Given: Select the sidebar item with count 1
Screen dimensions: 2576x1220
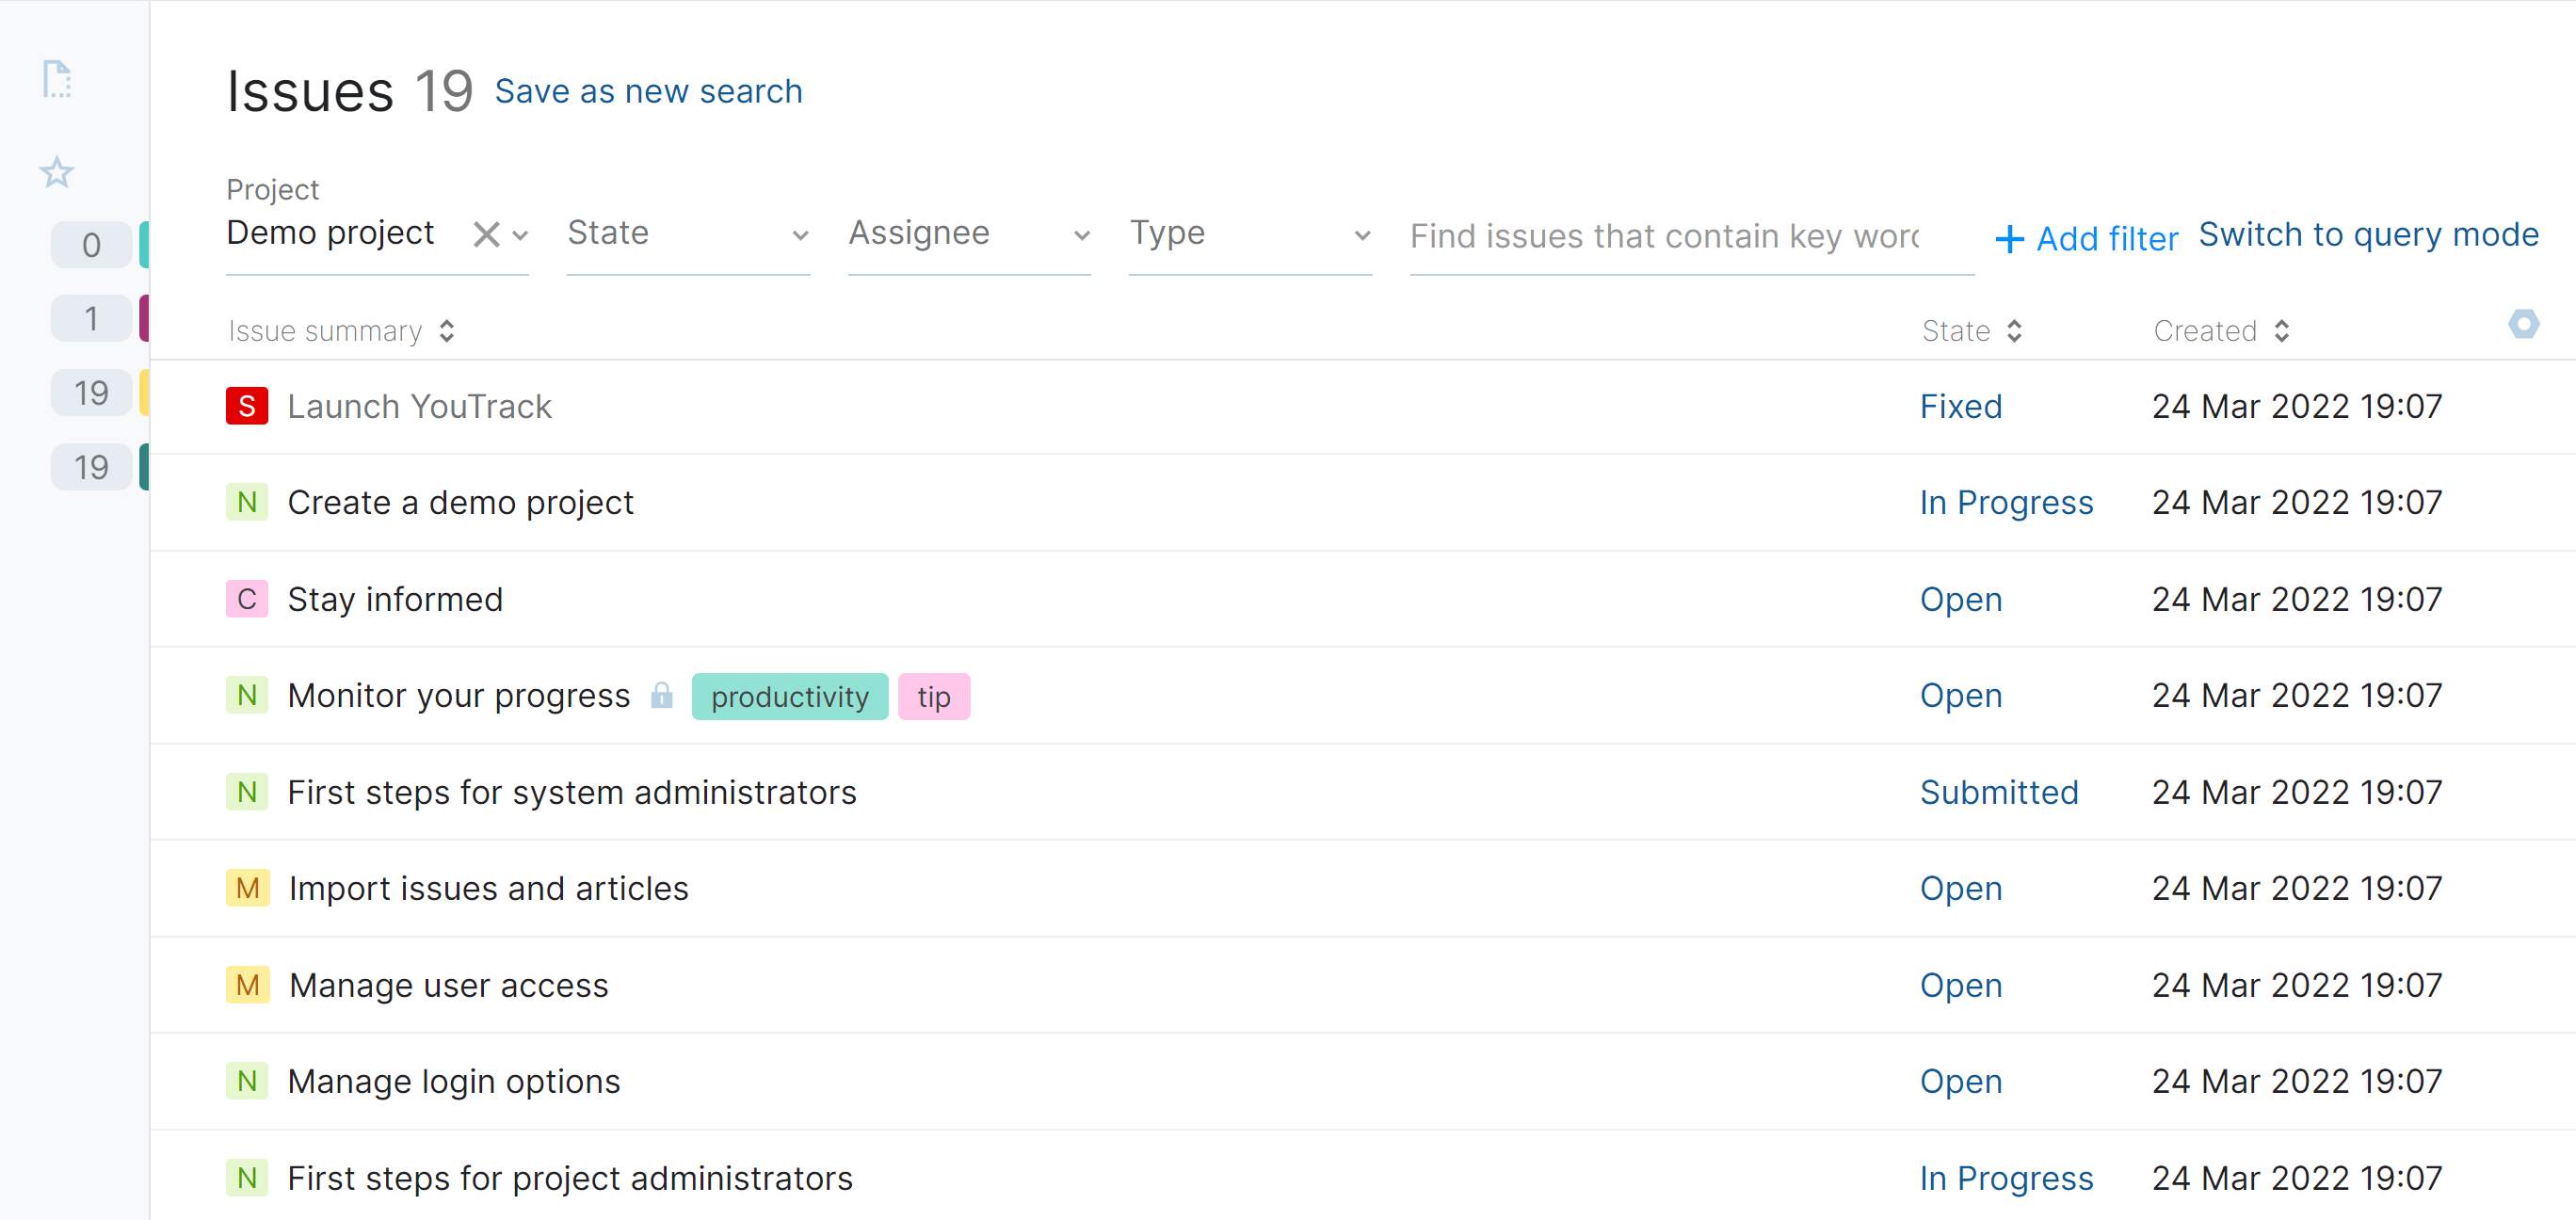Looking at the screenshot, I should point(91,319).
